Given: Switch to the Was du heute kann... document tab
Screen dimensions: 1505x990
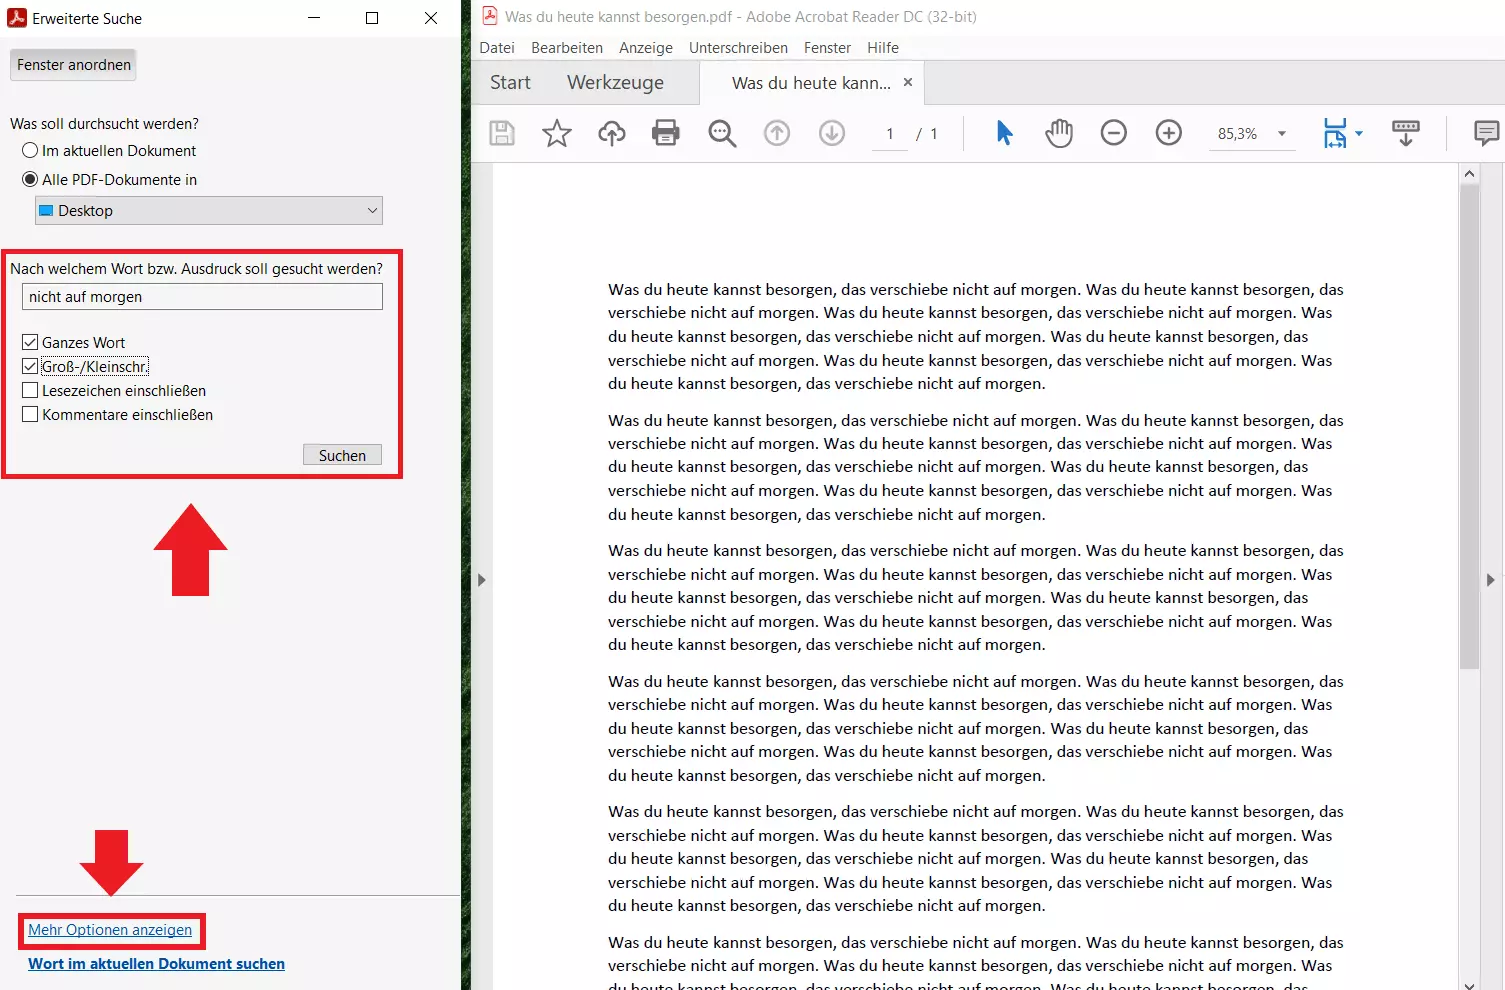Looking at the screenshot, I should [x=811, y=83].
